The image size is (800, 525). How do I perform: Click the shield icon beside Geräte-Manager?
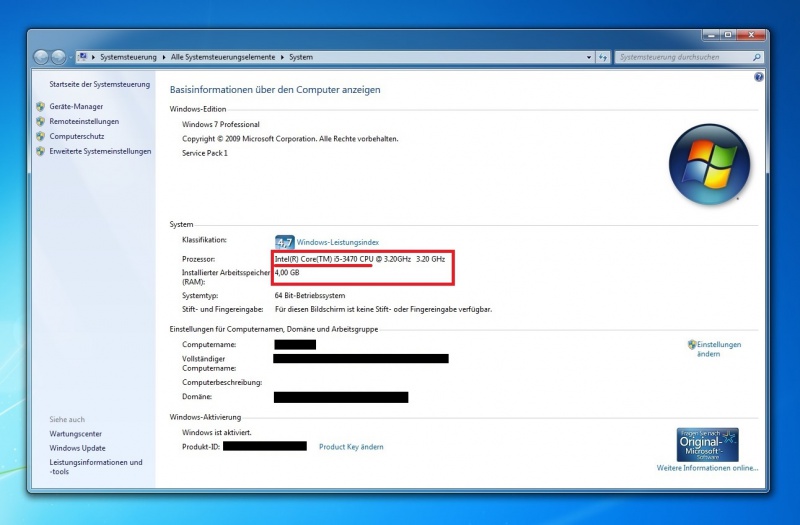pos(41,107)
